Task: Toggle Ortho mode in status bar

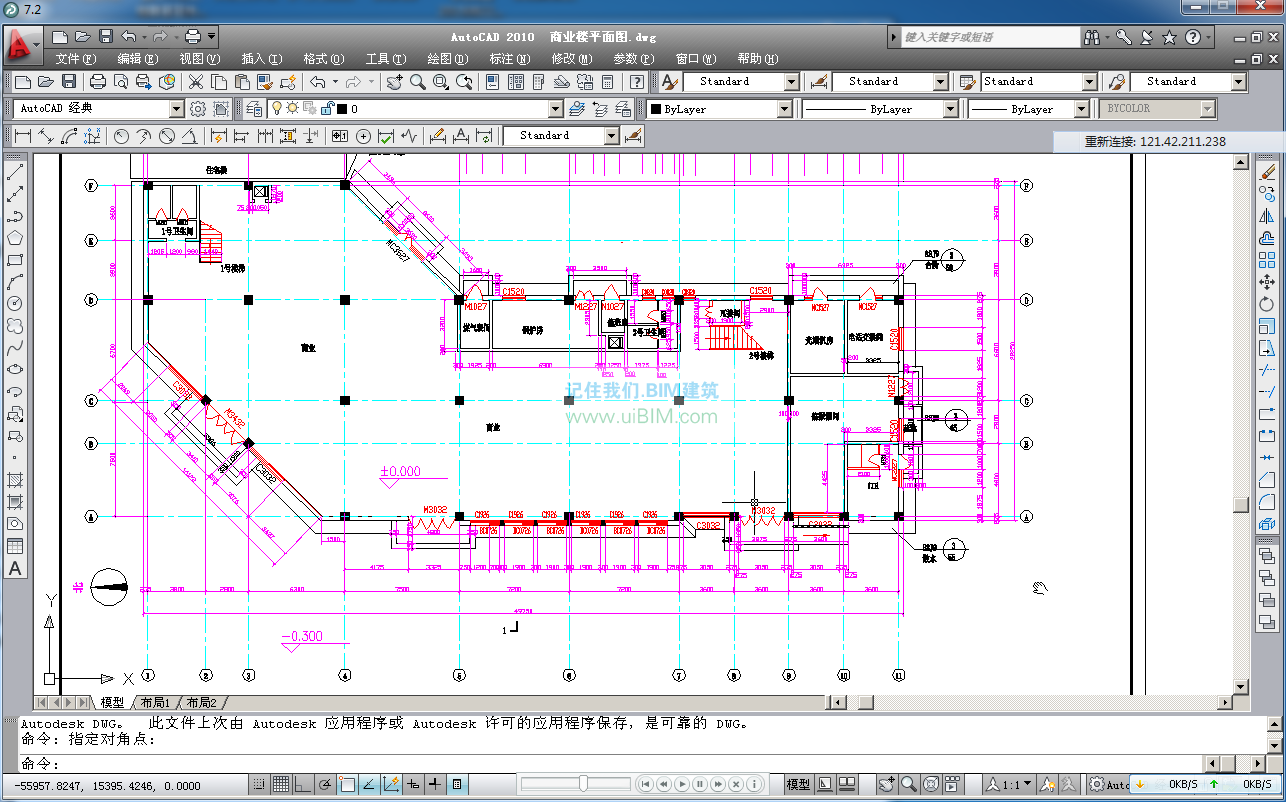Action: click(x=302, y=785)
